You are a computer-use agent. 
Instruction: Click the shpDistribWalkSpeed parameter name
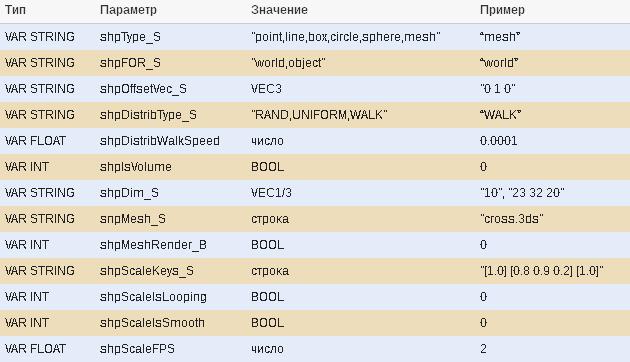pyautogui.click(x=160, y=141)
